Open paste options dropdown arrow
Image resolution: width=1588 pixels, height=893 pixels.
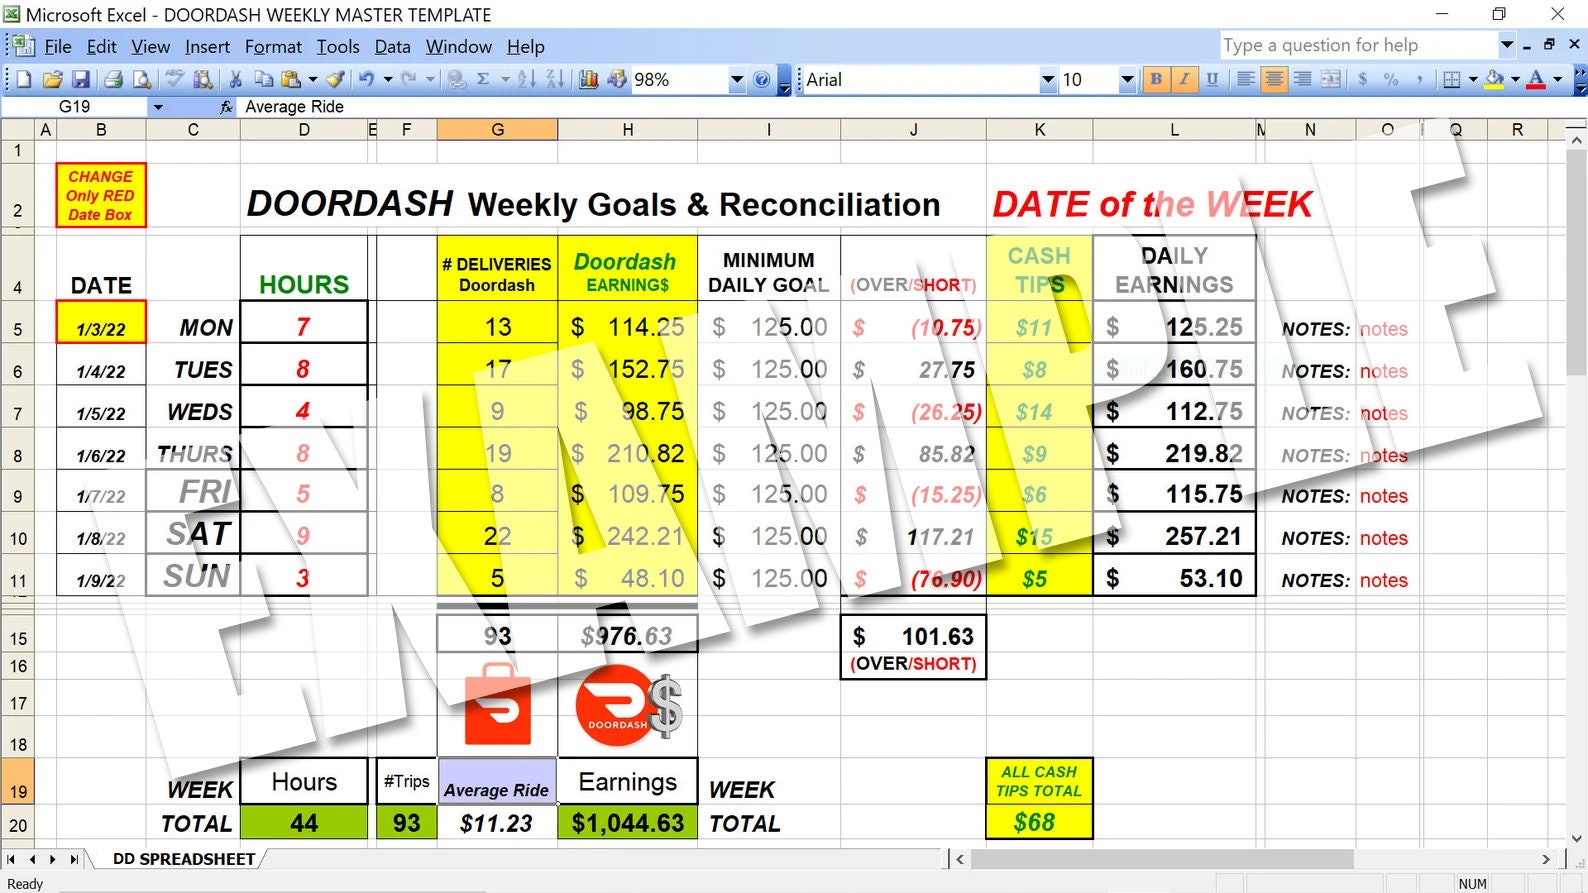(312, 79)
